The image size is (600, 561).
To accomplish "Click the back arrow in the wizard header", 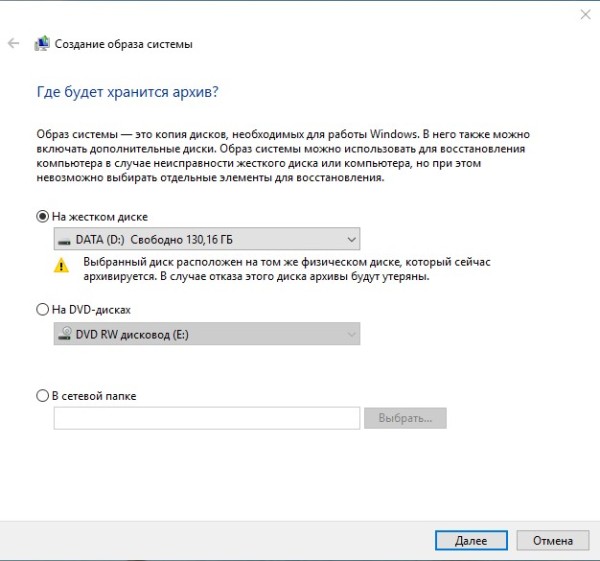I will [13, 44].
